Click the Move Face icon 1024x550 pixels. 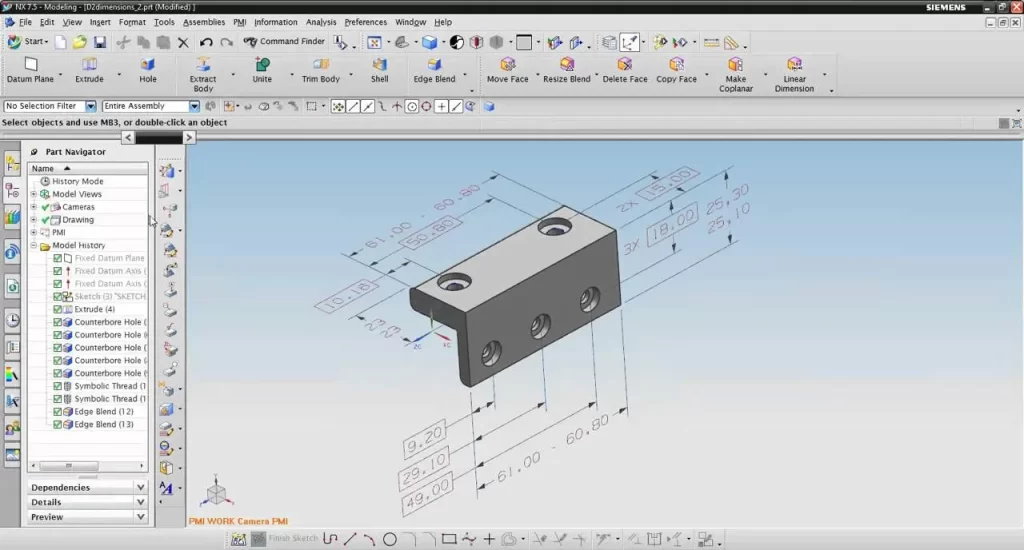tap(507, 65)
